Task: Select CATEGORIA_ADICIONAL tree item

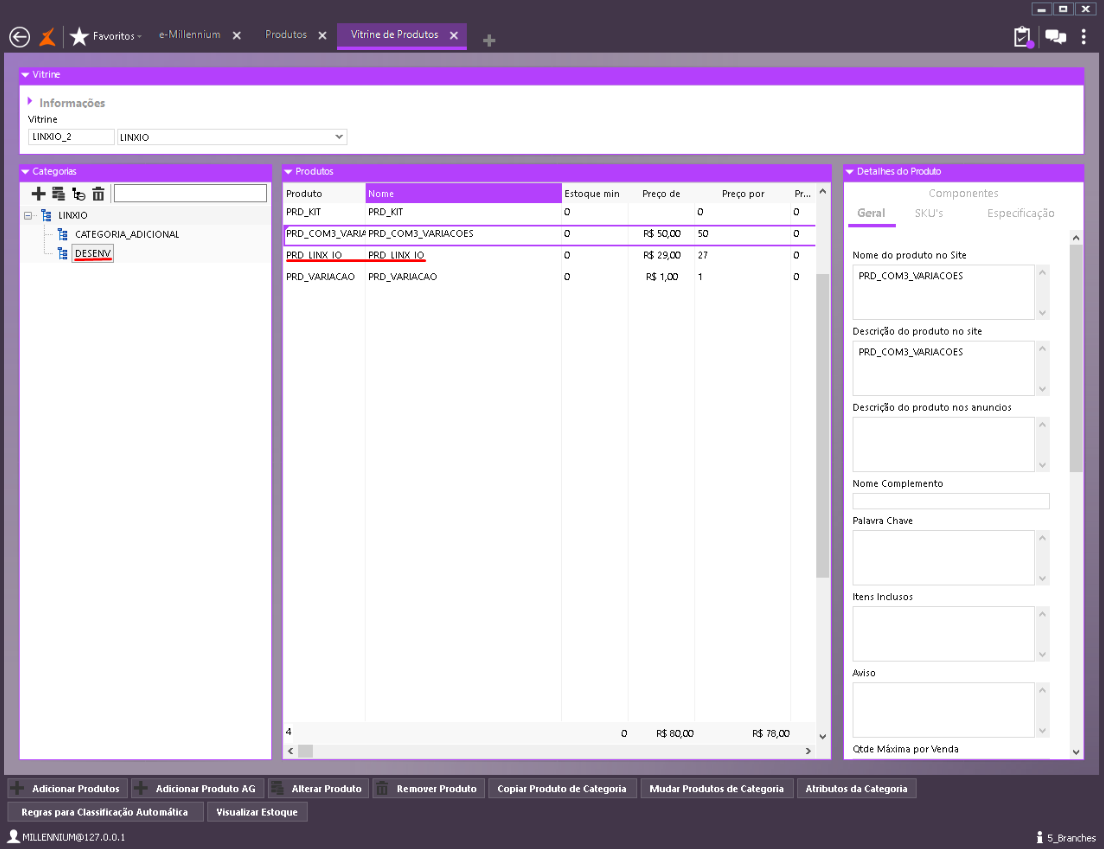Action: [x=127, y=235]
